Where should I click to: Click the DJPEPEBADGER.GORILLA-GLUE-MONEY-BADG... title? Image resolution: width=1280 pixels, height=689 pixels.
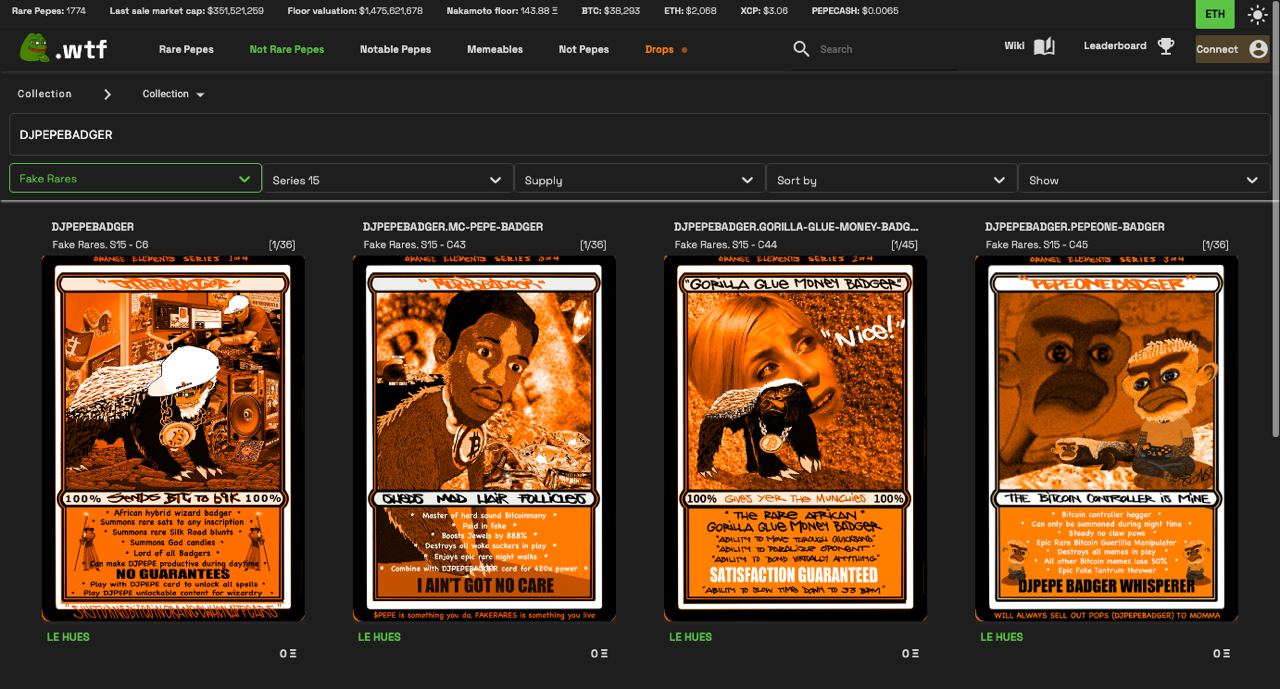[796, 227]
